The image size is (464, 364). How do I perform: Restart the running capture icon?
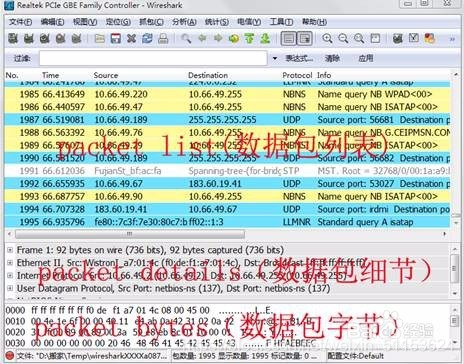click(x=76, y=39)
